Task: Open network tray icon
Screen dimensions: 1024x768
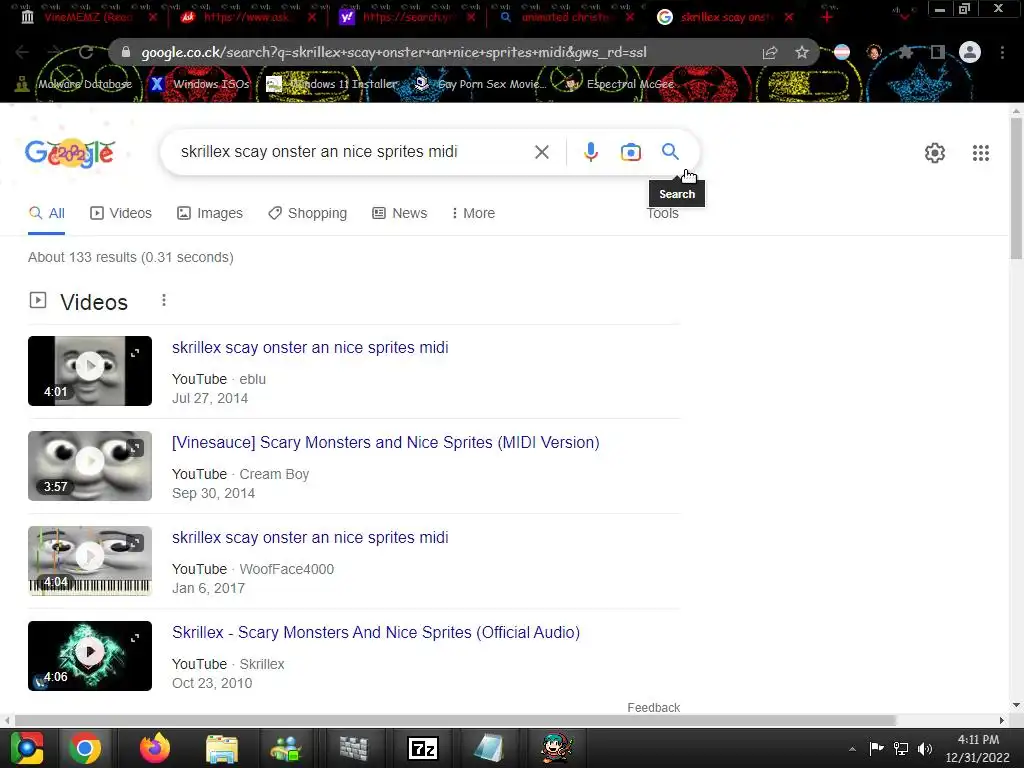Action: 901,748
